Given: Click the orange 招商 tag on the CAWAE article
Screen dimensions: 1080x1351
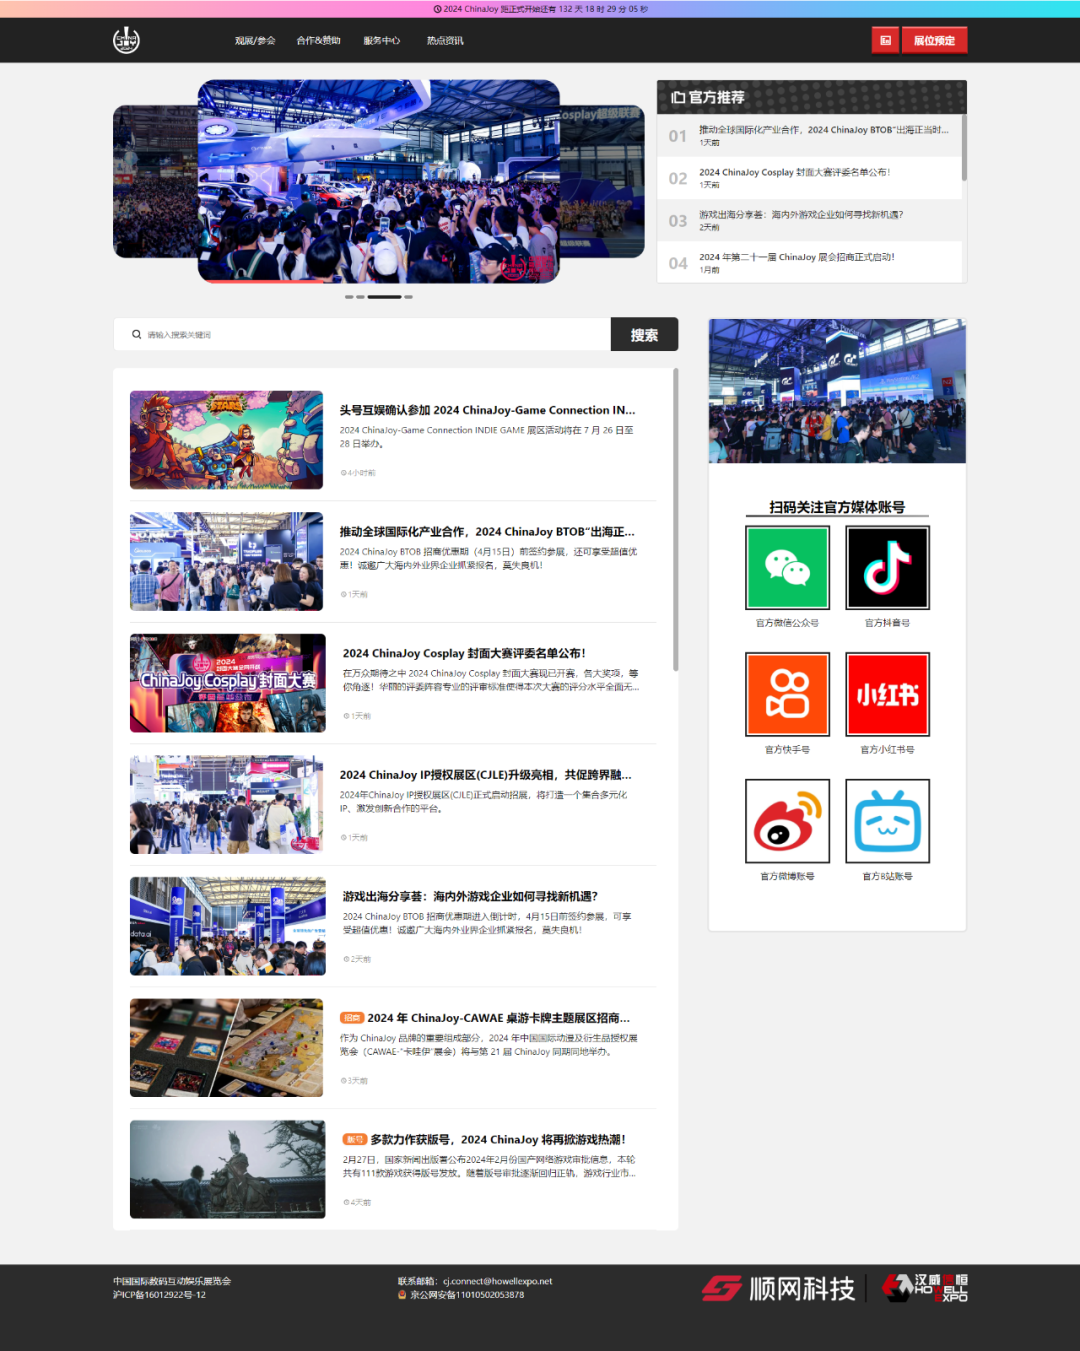Looking at the screenshot, I should pos(351,1018).
